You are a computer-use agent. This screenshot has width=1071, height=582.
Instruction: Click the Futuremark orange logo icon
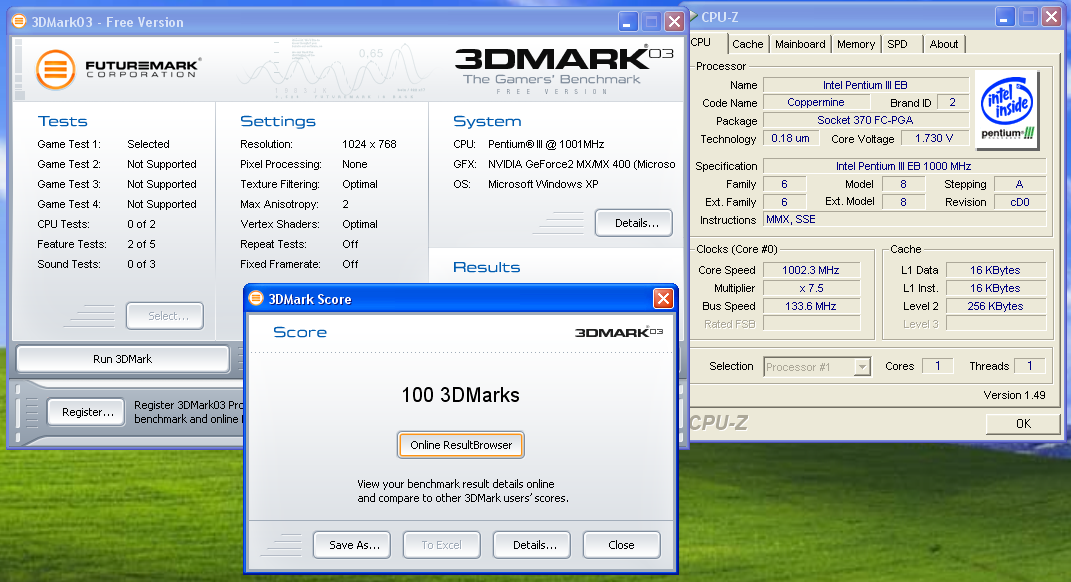pyautogui.click(x=55, y=69)
